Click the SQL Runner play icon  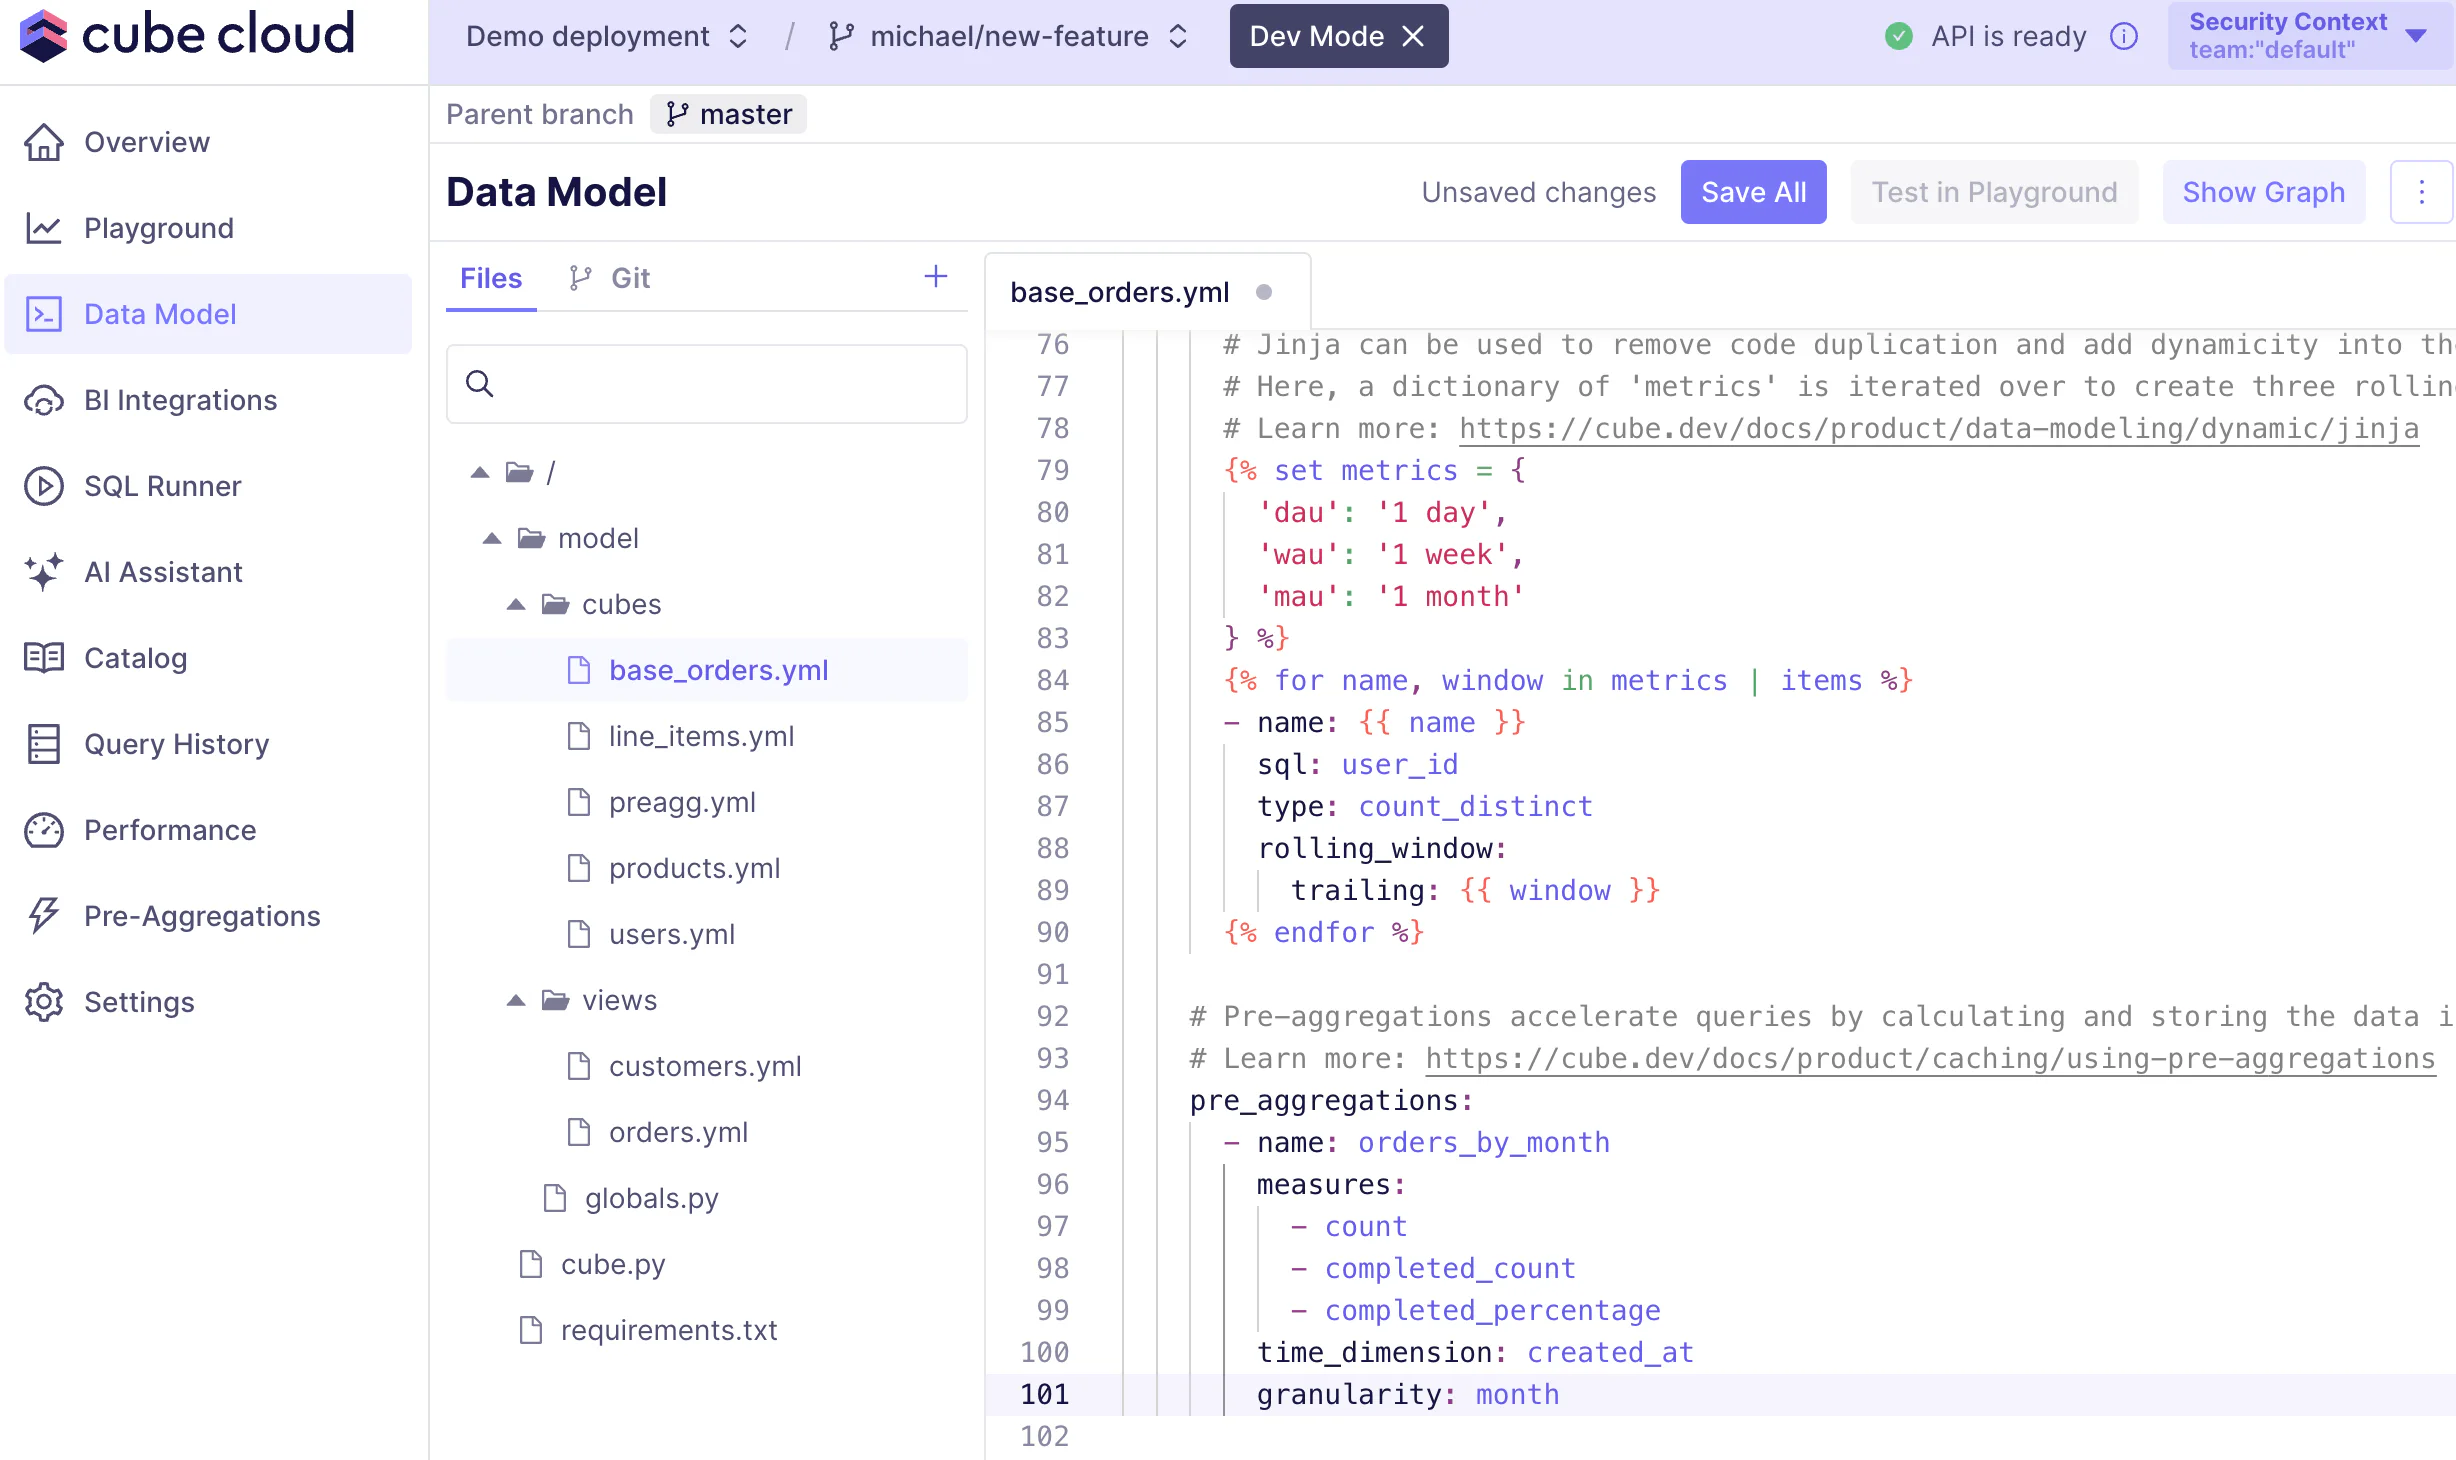pyautogui.click(x=44, y=486)
